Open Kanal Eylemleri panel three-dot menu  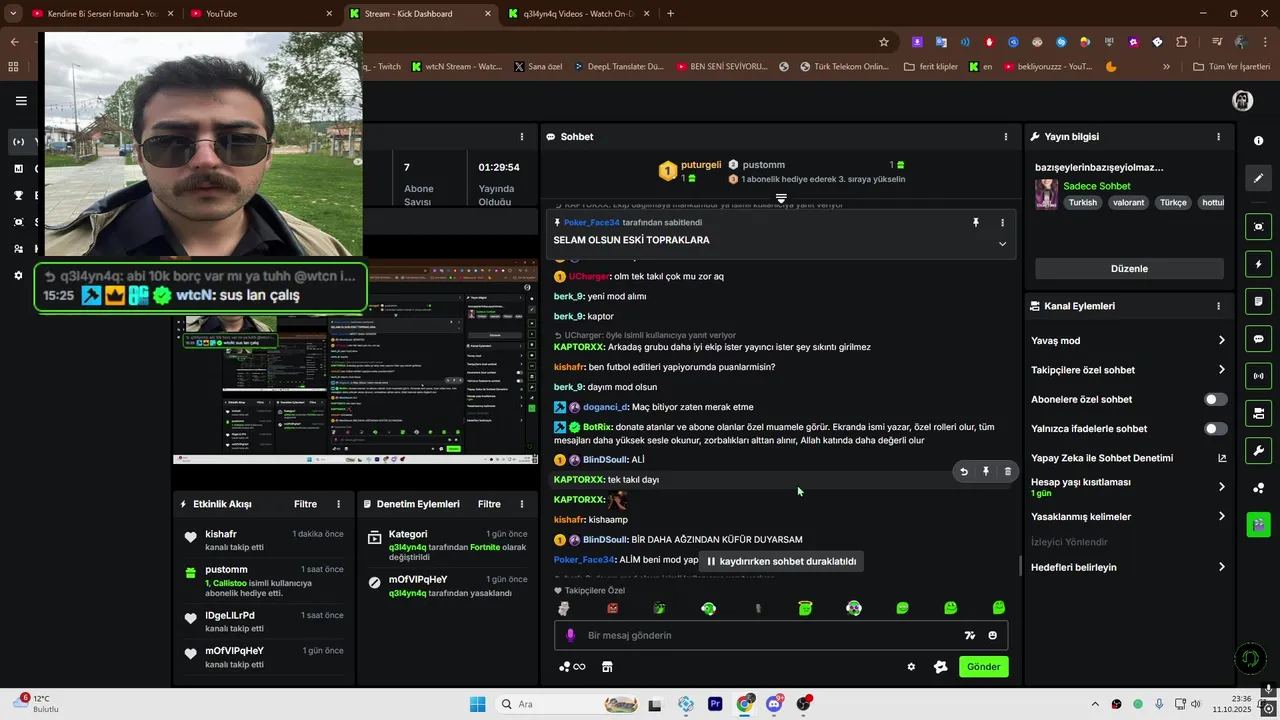[1218, 306]
